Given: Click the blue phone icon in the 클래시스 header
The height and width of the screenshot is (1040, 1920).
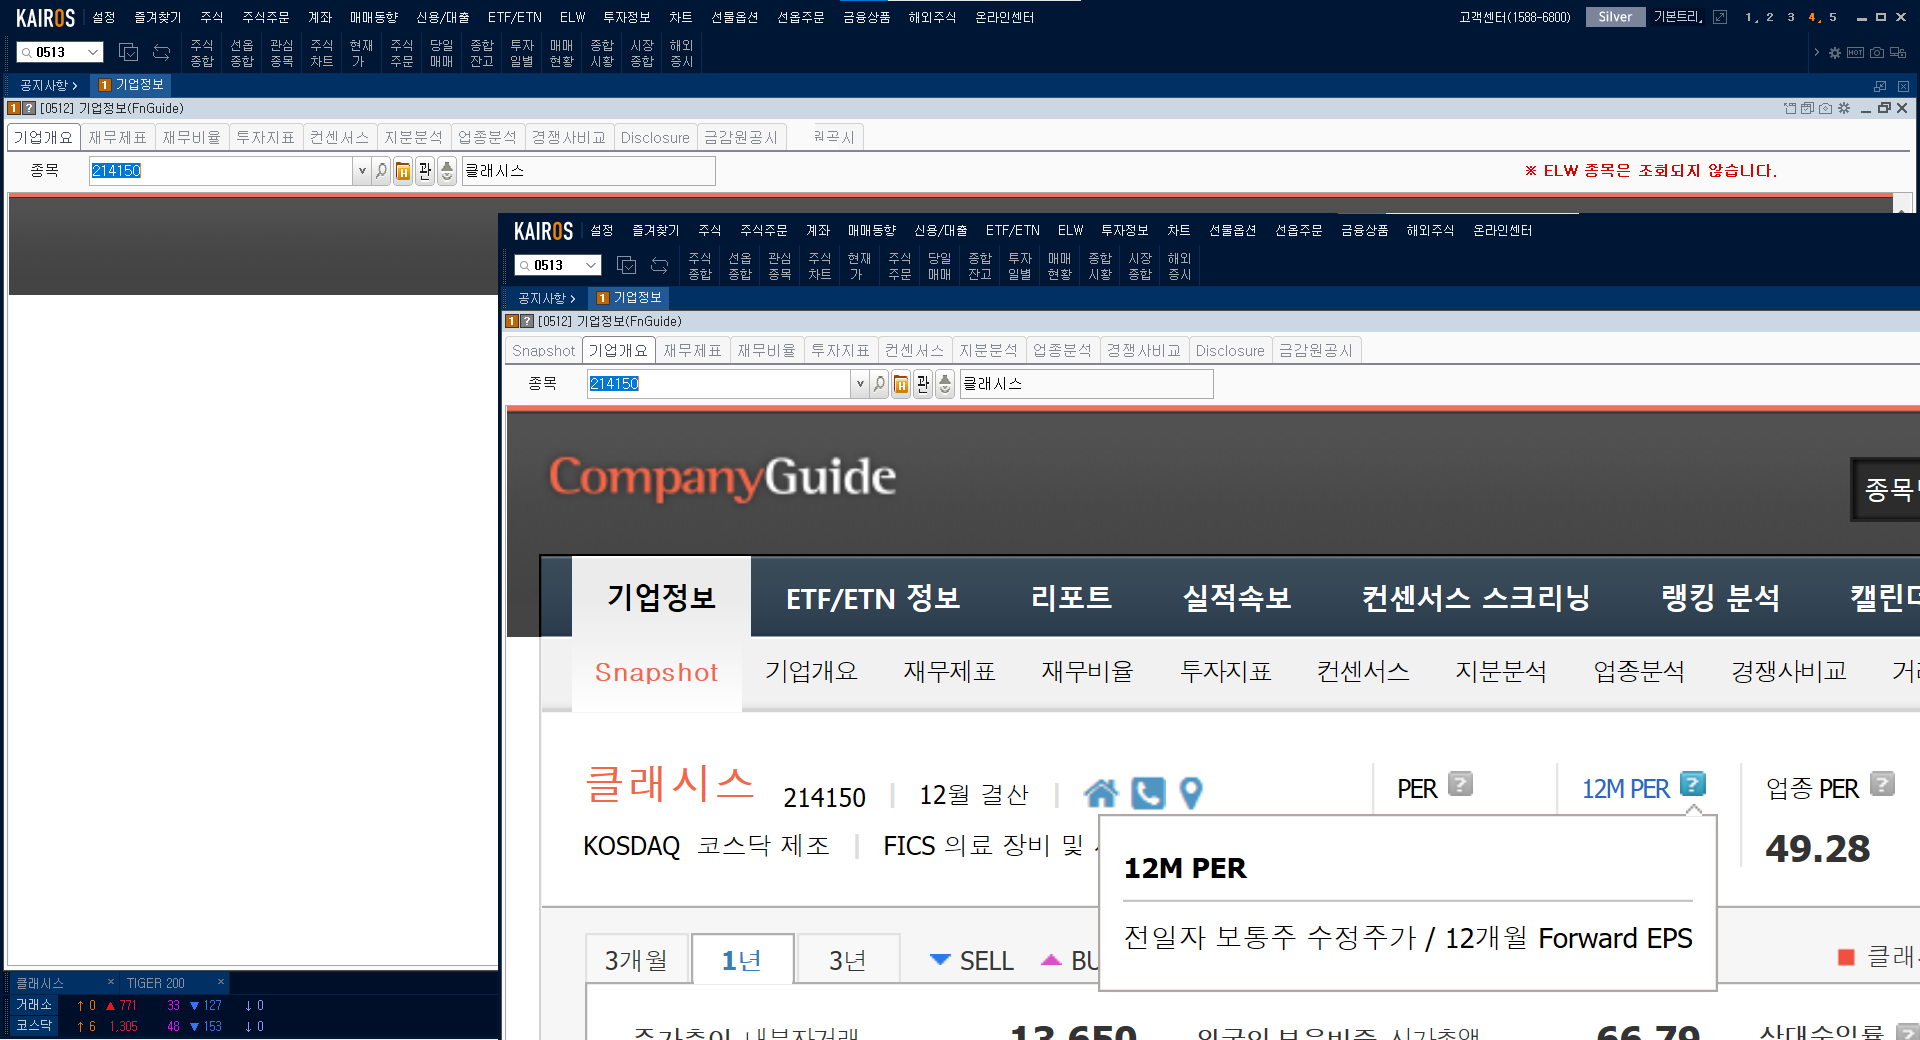Looking at the screenshot, I should pyautogui.click(x=1148, y=793).
